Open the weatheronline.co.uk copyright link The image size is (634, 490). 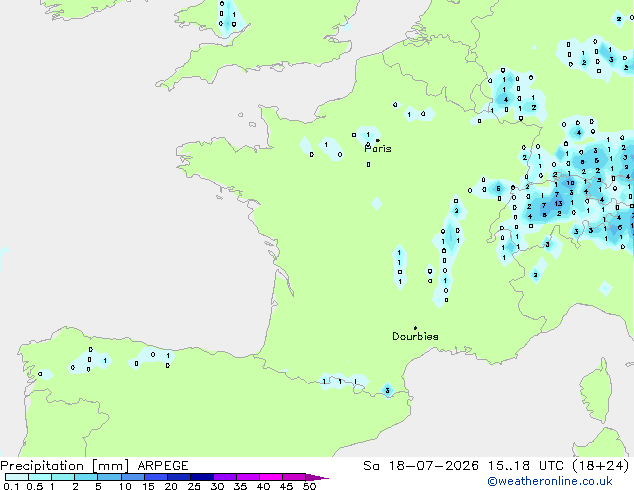tap(550, 481)
